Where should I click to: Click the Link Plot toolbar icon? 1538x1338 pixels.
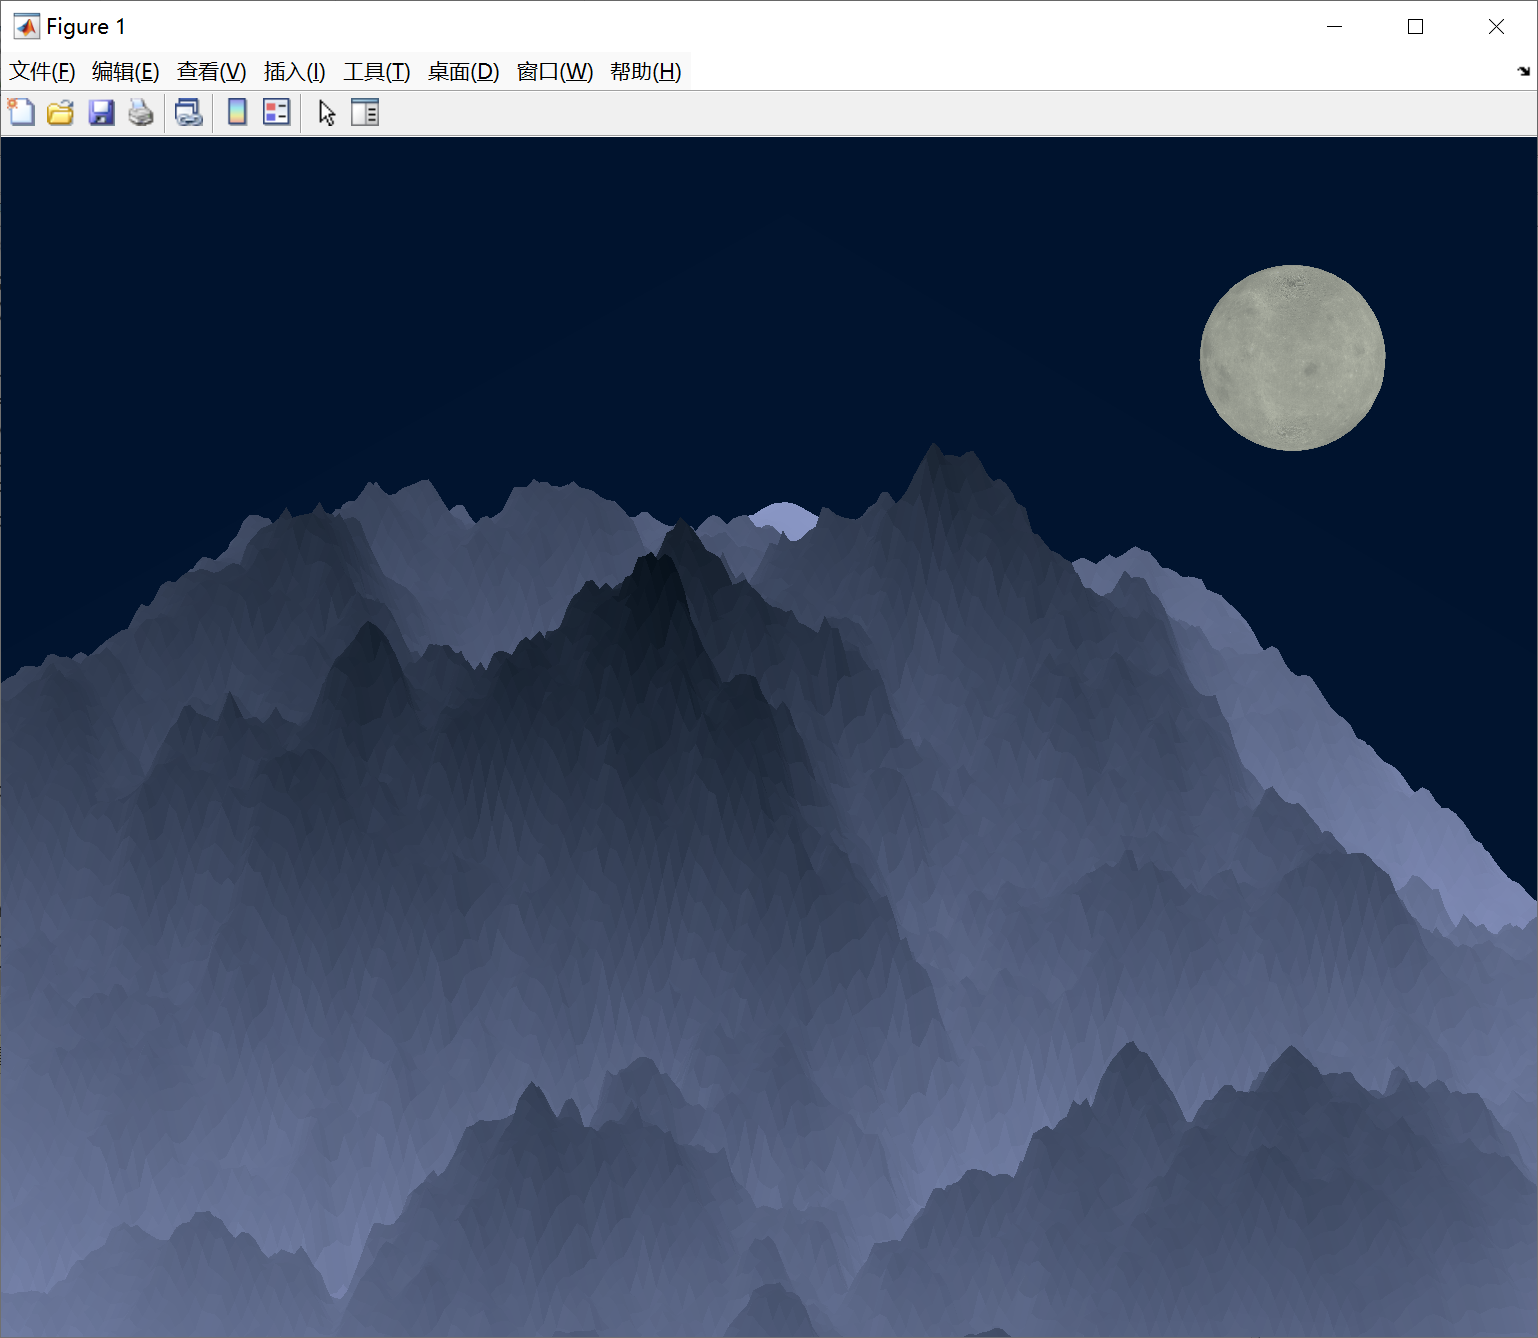tap(188, 113)
